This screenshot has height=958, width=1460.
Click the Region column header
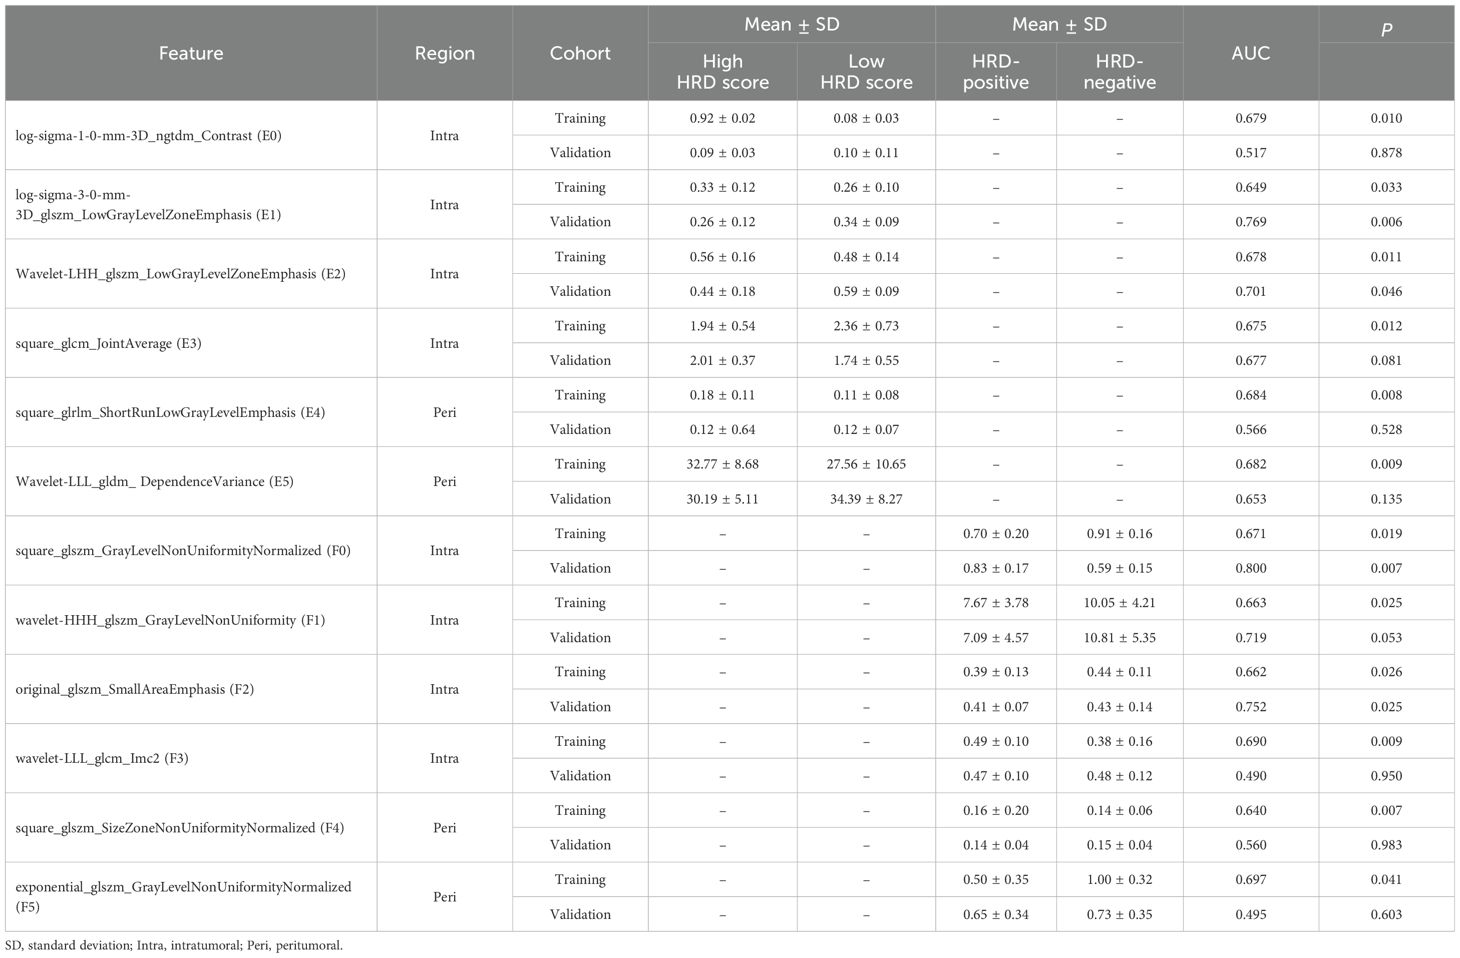(445, 53)
